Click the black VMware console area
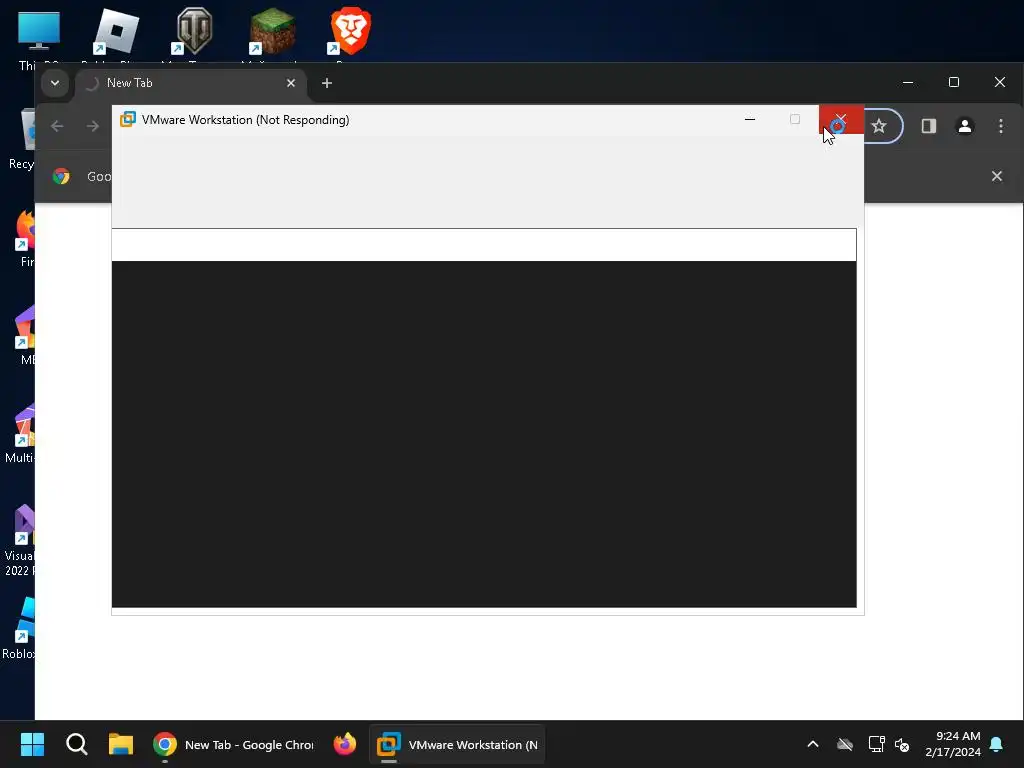 484,434
